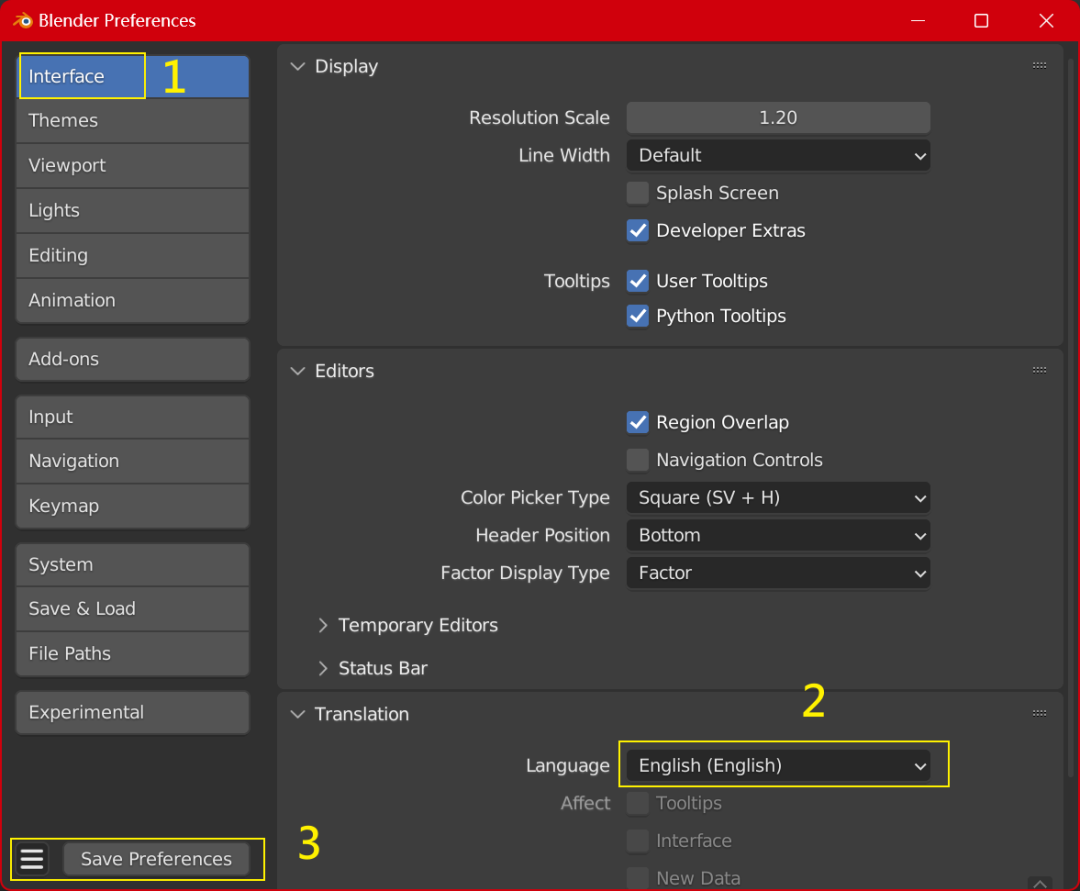
Task: Uncheck Python Tooltips
Action: pos(638,315)
